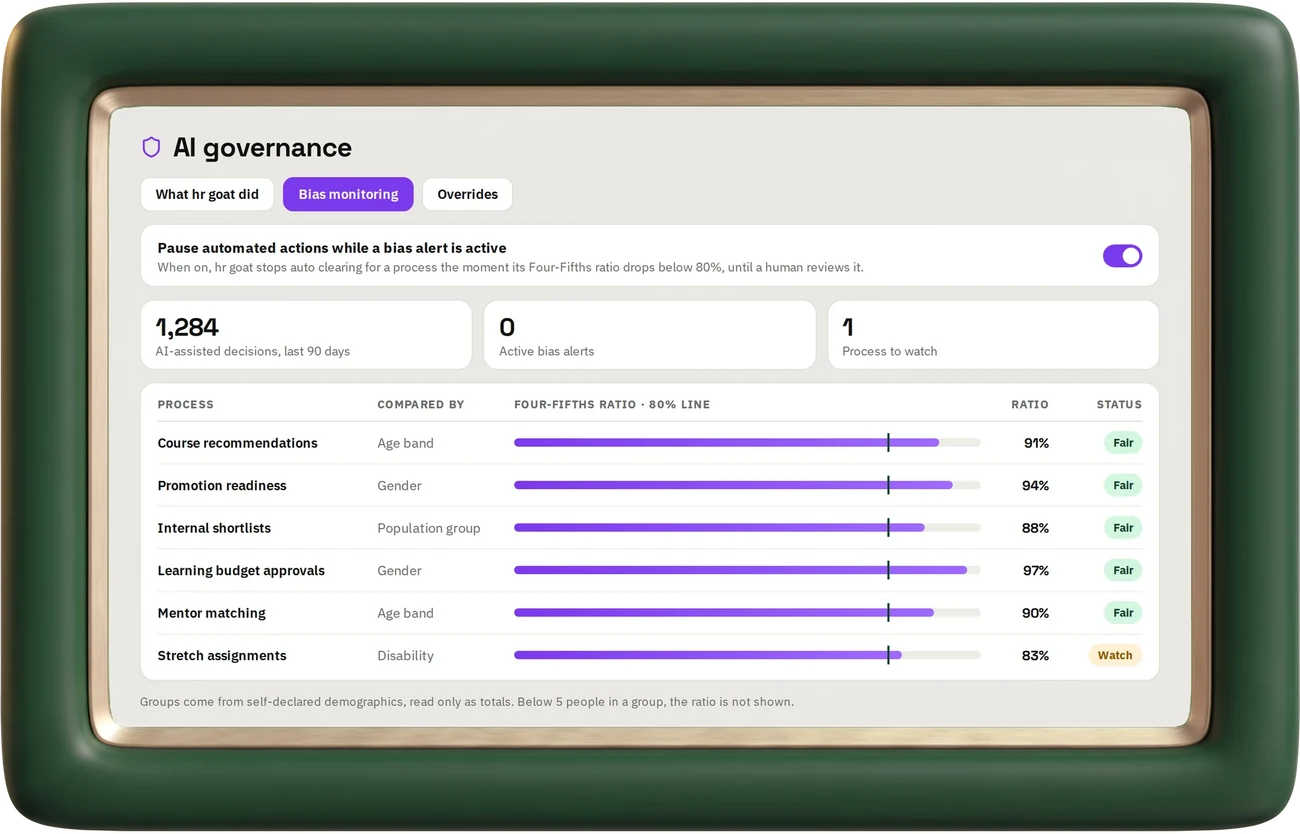Open the 1,284 AI-assisted decisions card
This screenshot has width=1300, height=834.
306,335
